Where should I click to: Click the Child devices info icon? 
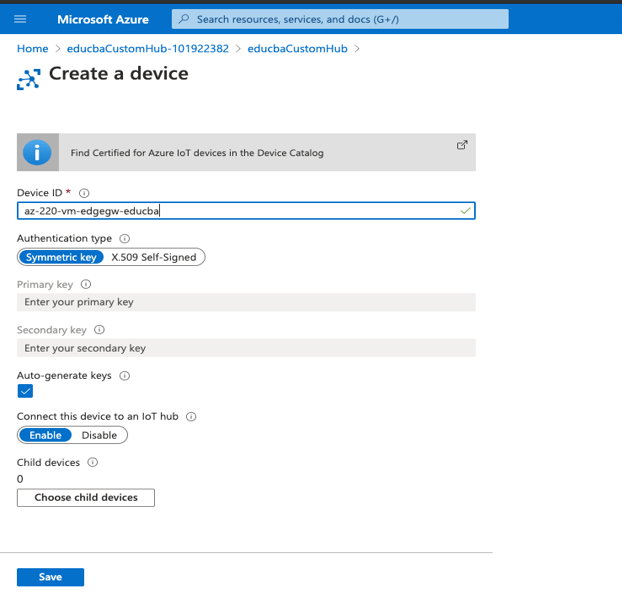click(x=92, y=462)
